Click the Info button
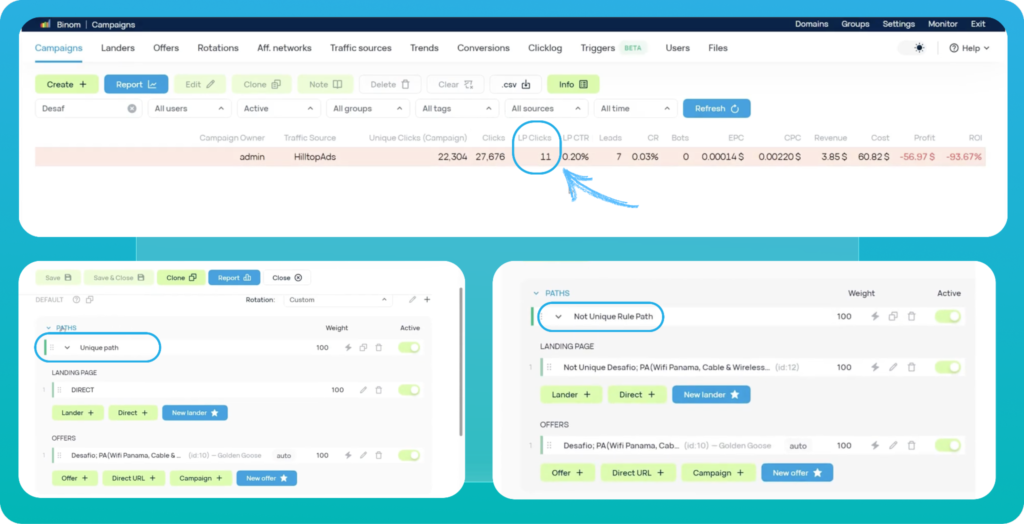 (573, 84)
